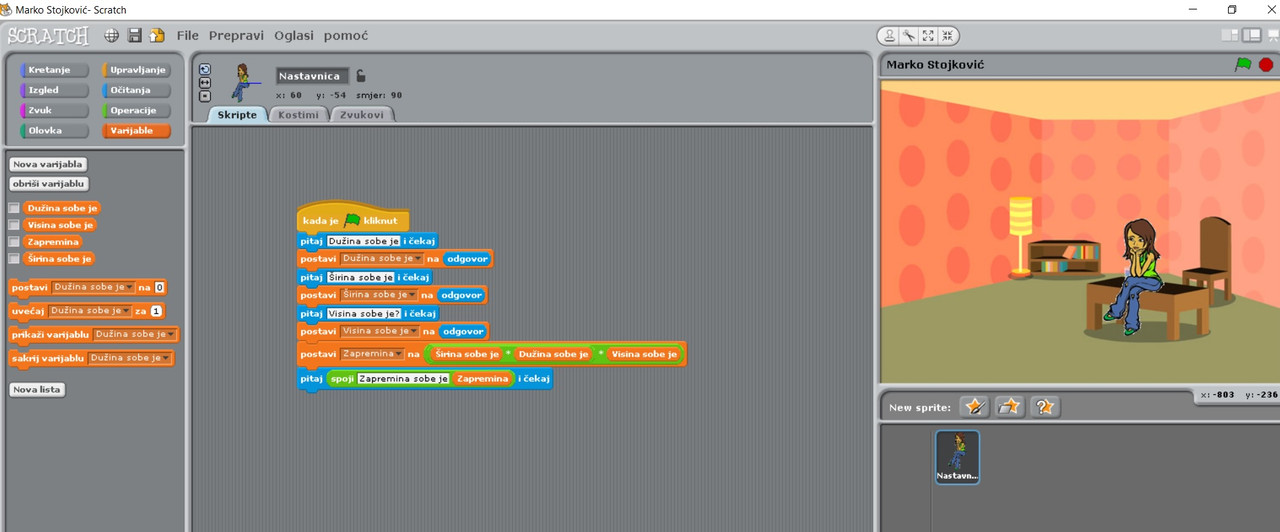Tick the Zapremina variable checkbox

pos(14,242)
